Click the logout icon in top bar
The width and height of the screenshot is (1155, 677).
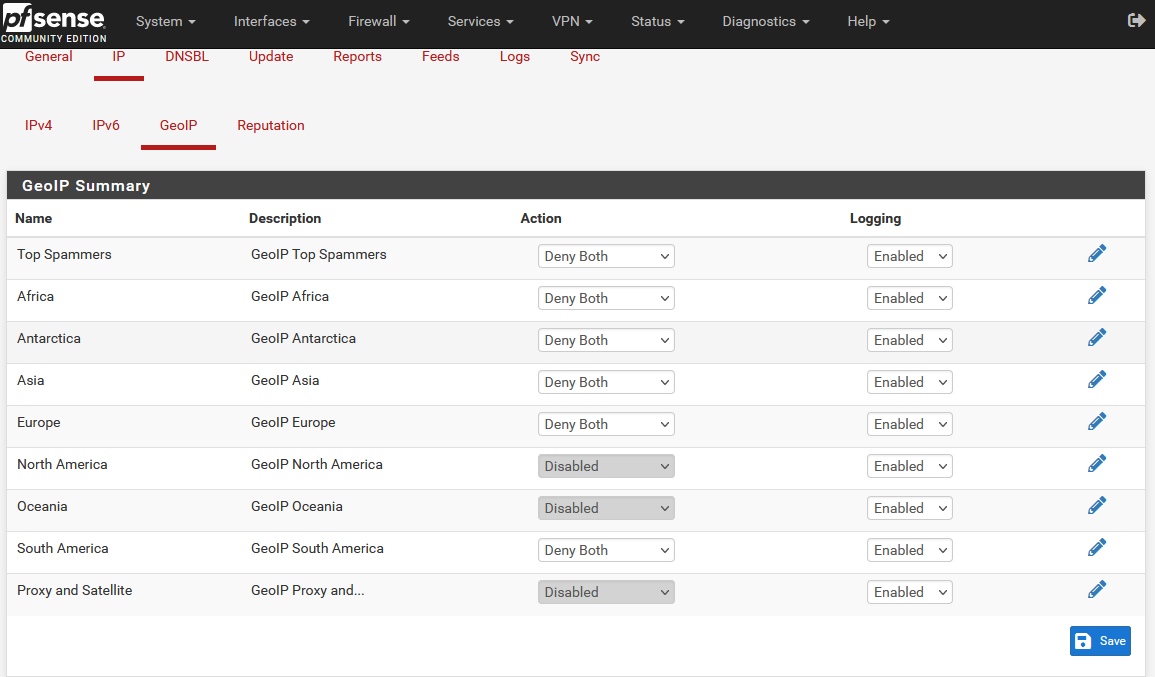[1136, 21]
